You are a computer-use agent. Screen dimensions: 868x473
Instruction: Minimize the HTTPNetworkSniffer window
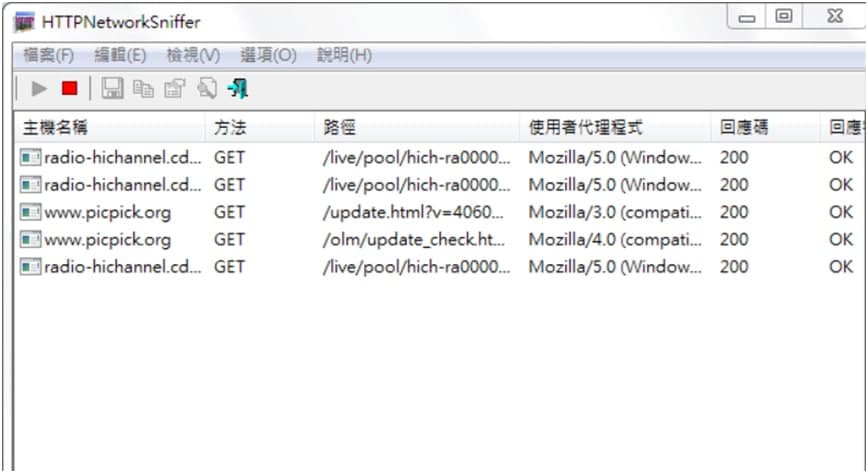click(x=747, y=17)
